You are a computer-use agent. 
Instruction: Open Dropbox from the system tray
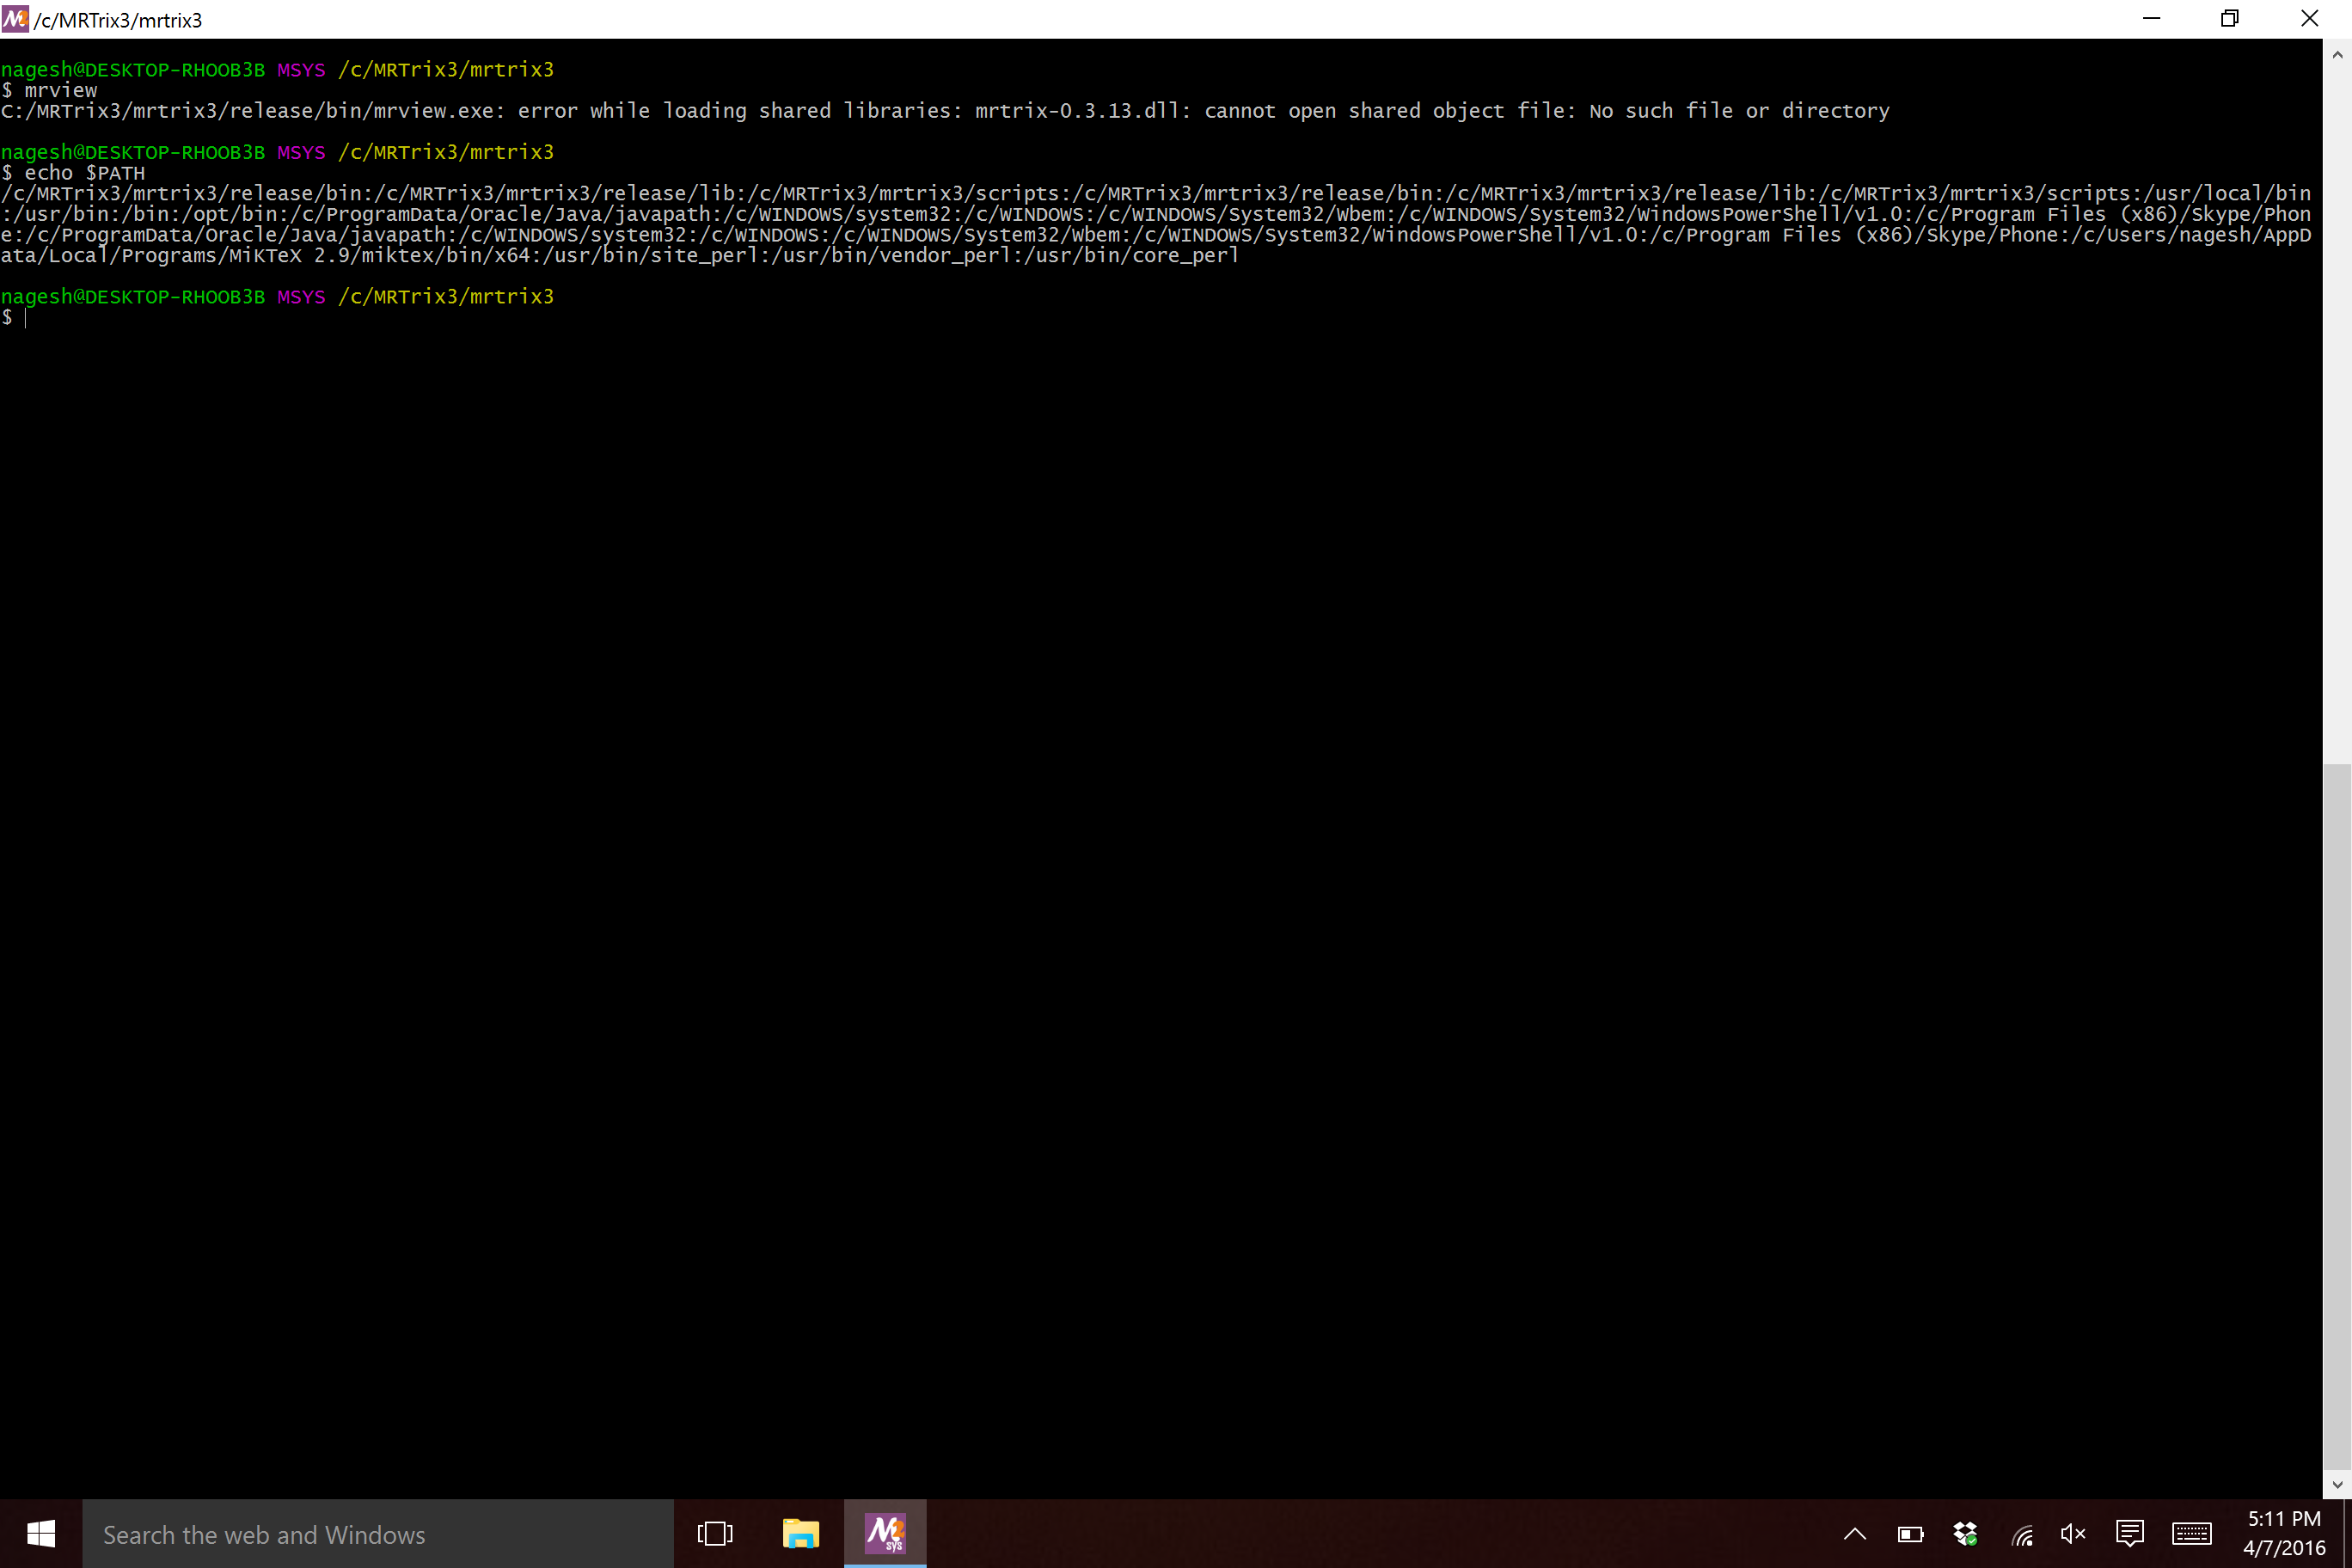[x=1965, y=1533]
